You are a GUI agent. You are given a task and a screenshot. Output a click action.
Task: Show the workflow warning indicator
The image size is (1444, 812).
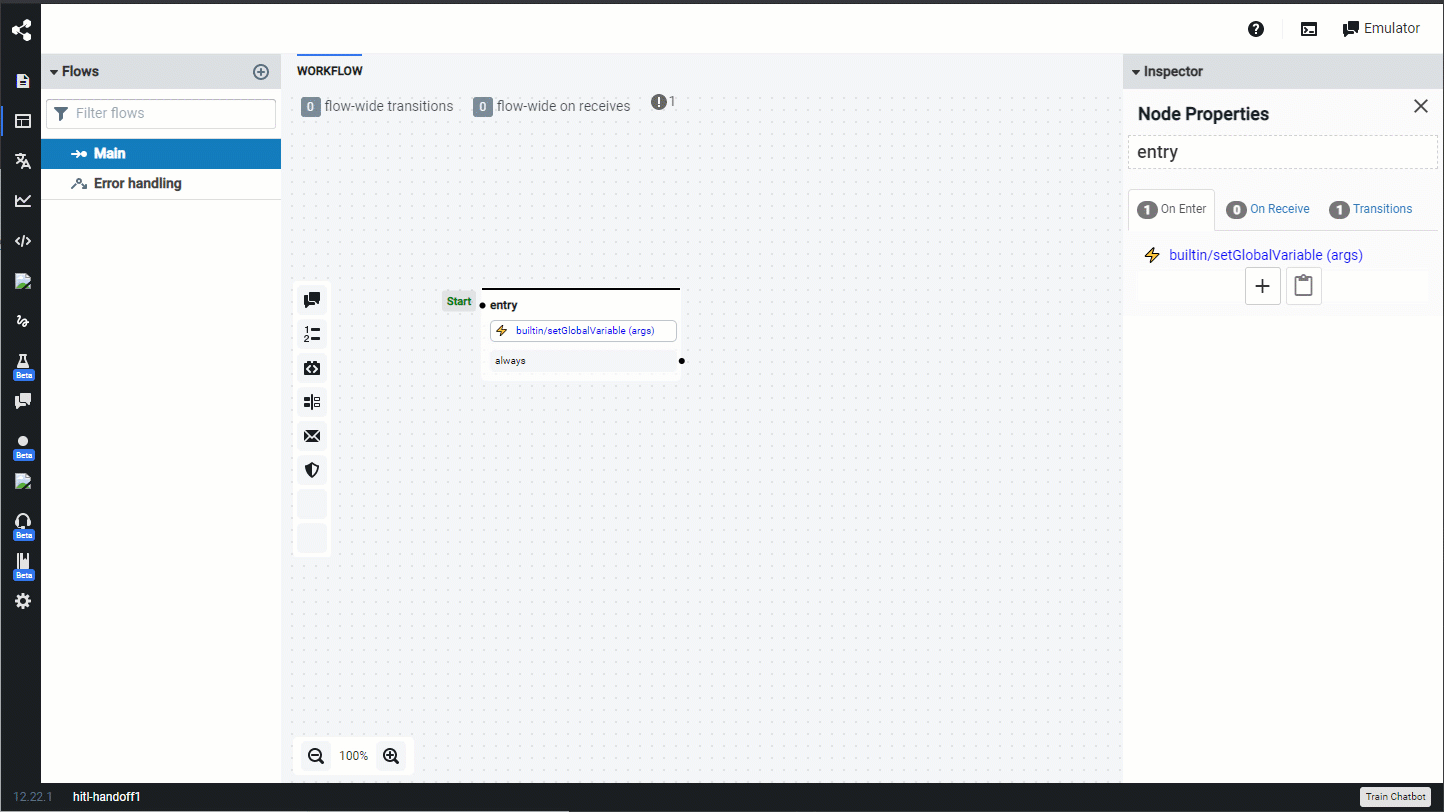click(x=663, y=102)
